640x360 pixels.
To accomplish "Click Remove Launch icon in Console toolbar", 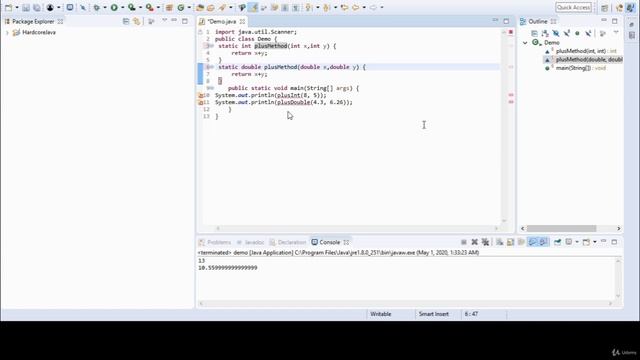I will pyautogui.click(x=474, y=242).
